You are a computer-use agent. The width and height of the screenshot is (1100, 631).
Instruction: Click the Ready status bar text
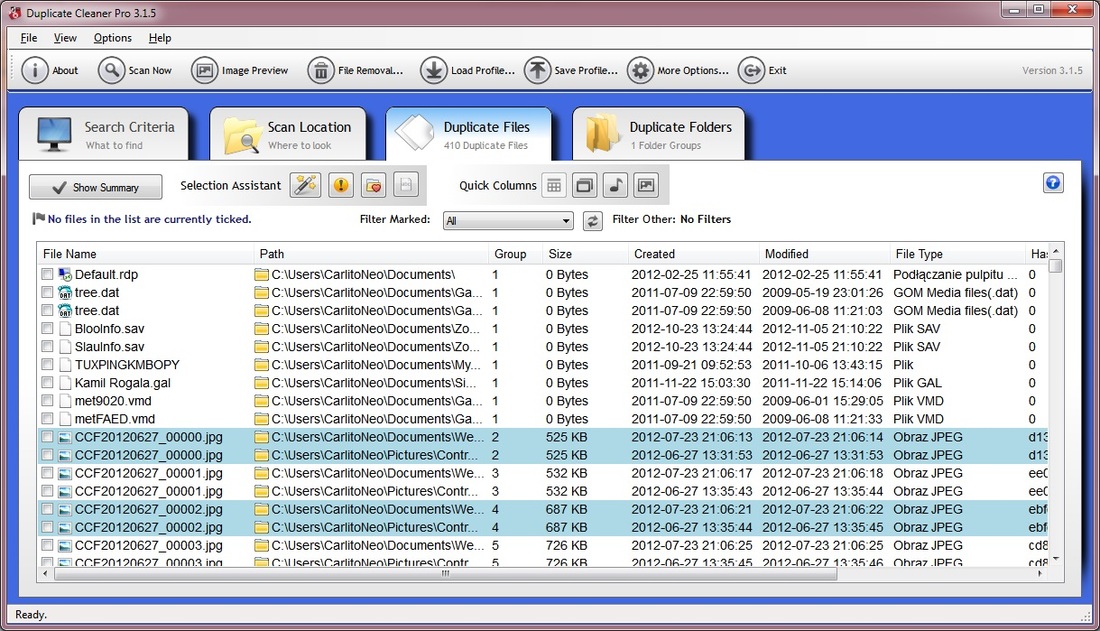(x=32, y=615)
